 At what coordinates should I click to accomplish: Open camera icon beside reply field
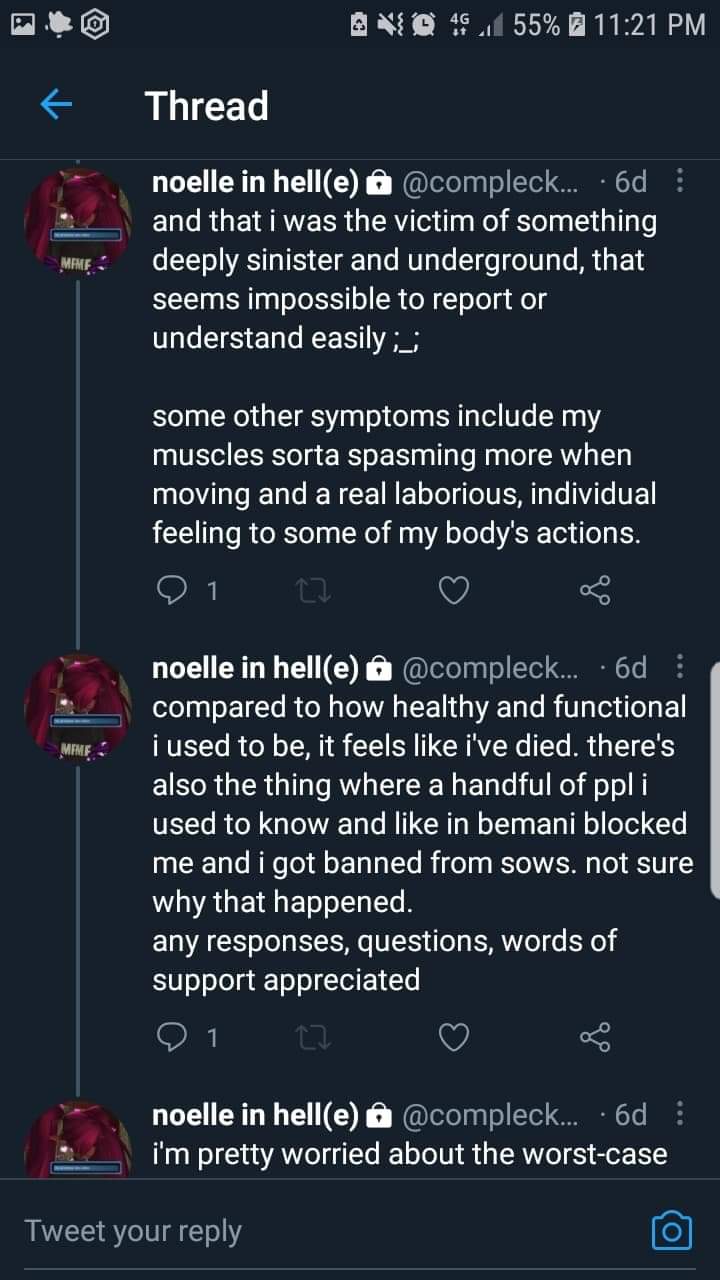click(x=671, y=1230)
